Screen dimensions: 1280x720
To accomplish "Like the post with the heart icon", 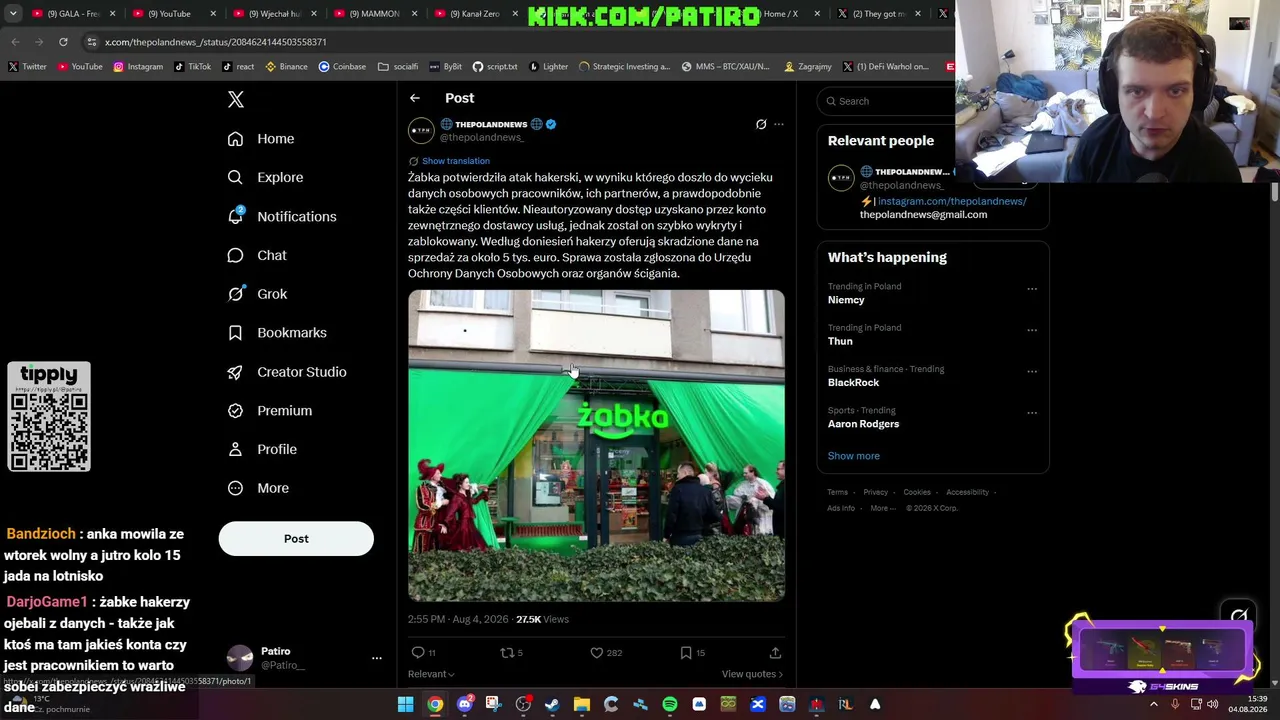I will coord(597,653).
